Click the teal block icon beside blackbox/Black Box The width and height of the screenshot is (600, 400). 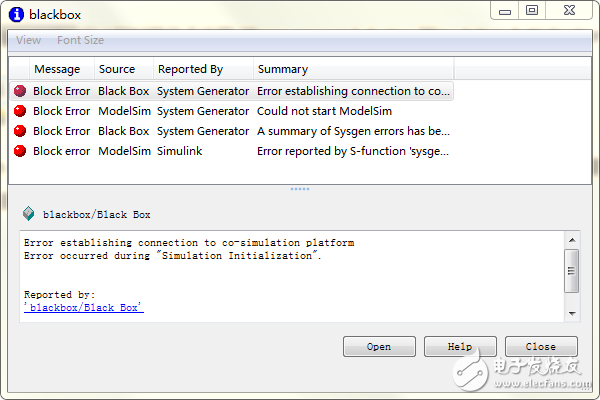(x=29, y=214)
